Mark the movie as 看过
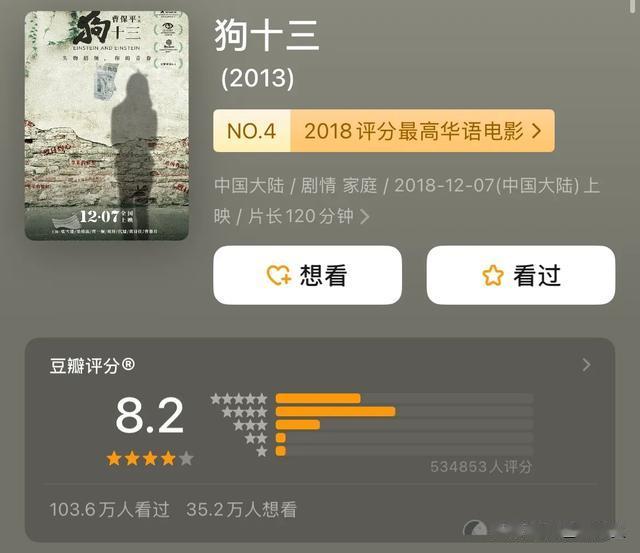This screenshot has width=640, height=553. [x=520, y=275]
